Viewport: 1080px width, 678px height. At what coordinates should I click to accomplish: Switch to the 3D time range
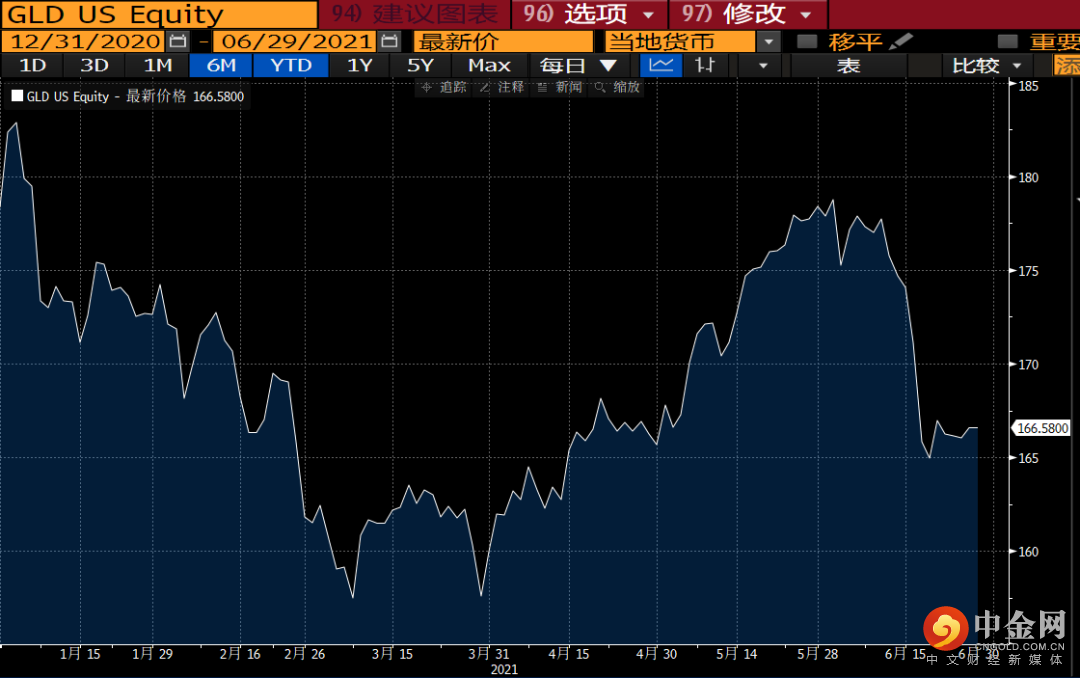(94, 65)
